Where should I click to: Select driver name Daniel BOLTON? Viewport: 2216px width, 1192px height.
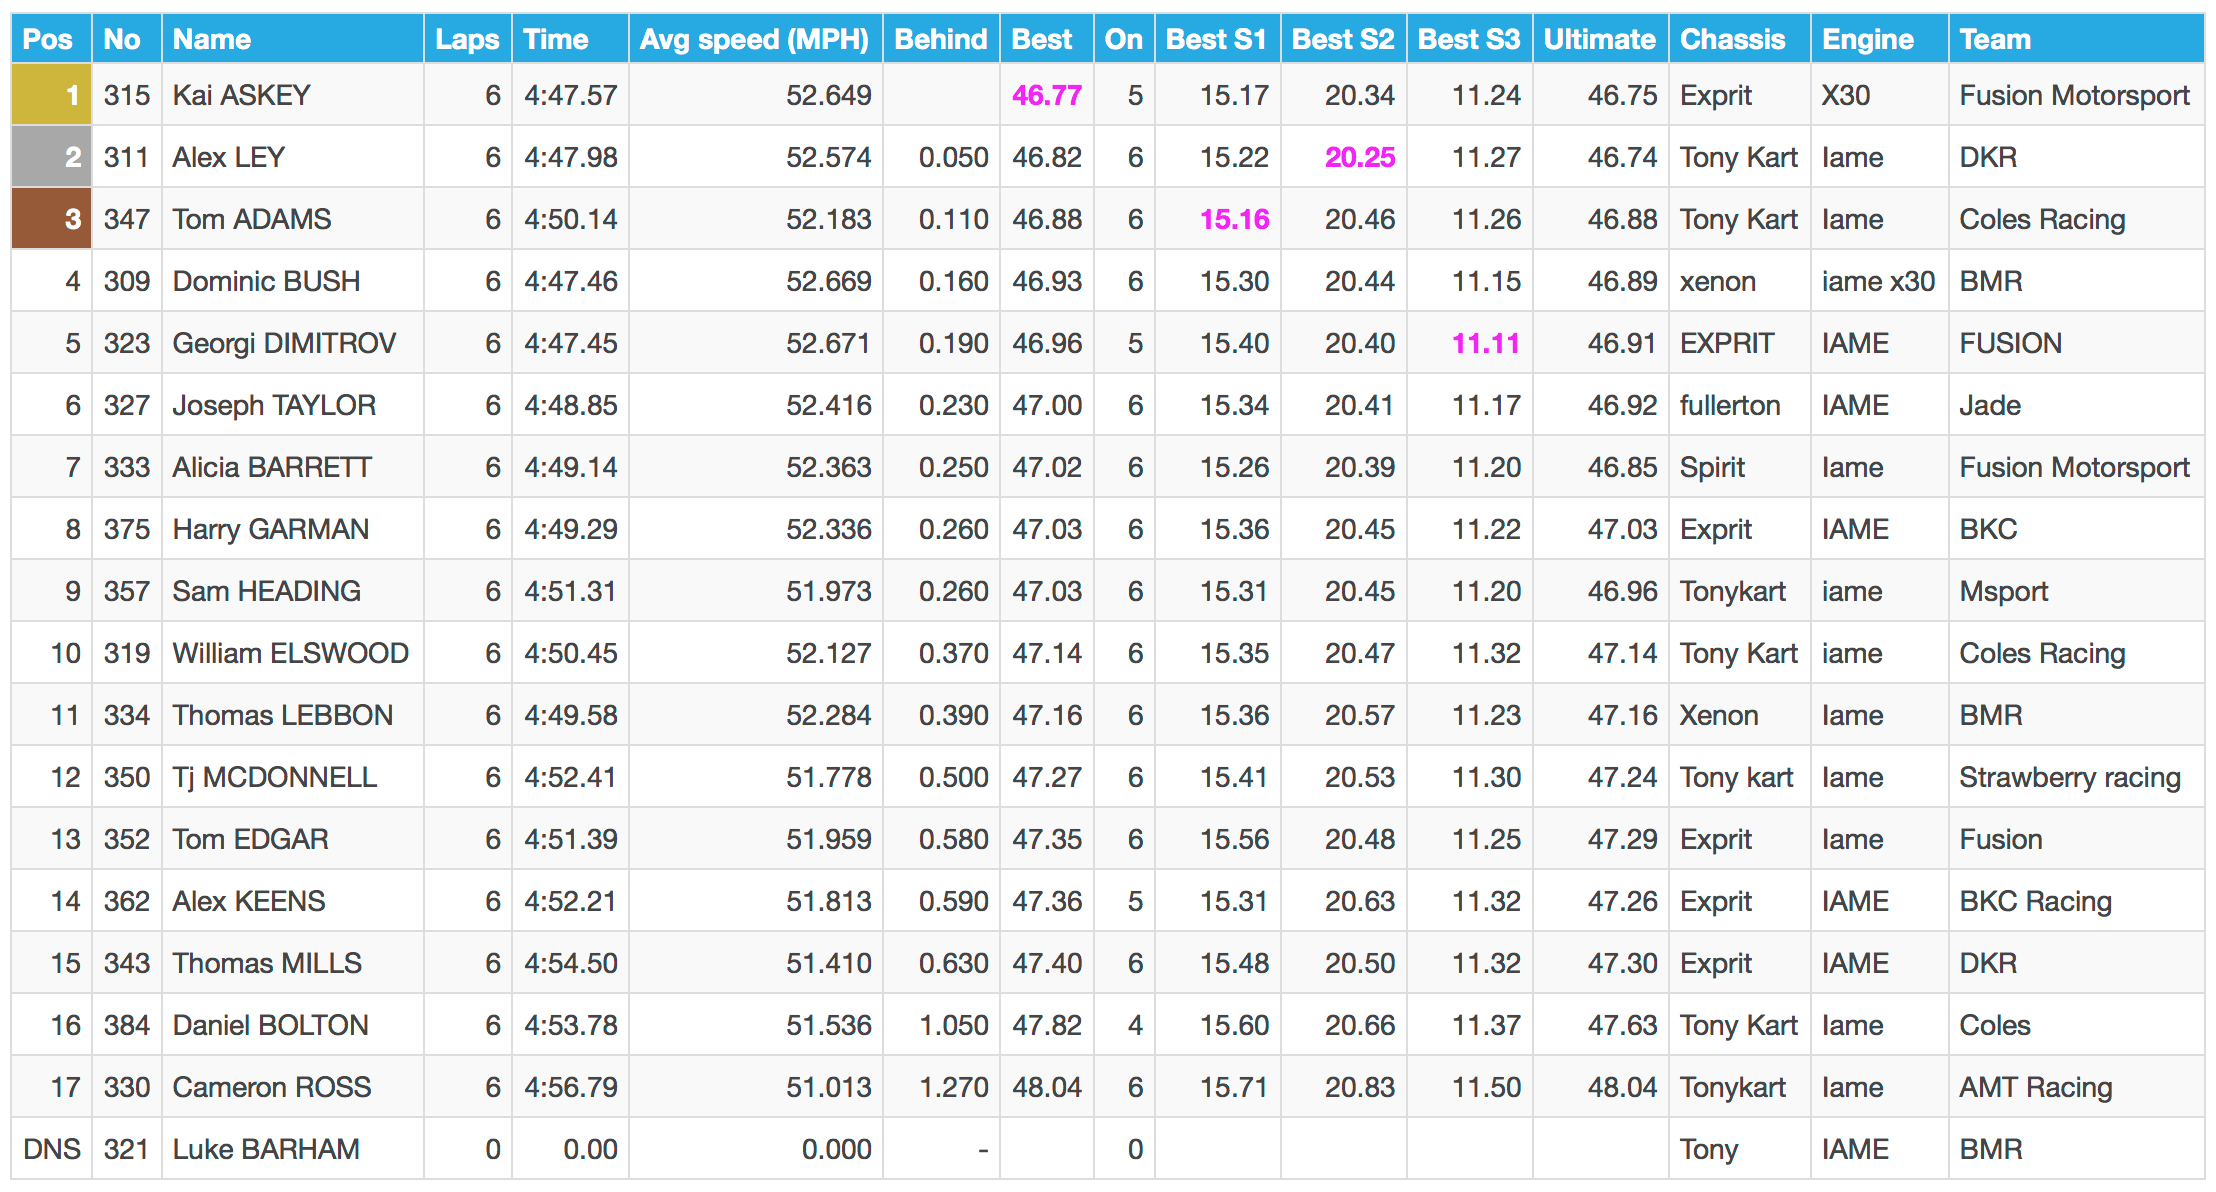point(271,1025)
